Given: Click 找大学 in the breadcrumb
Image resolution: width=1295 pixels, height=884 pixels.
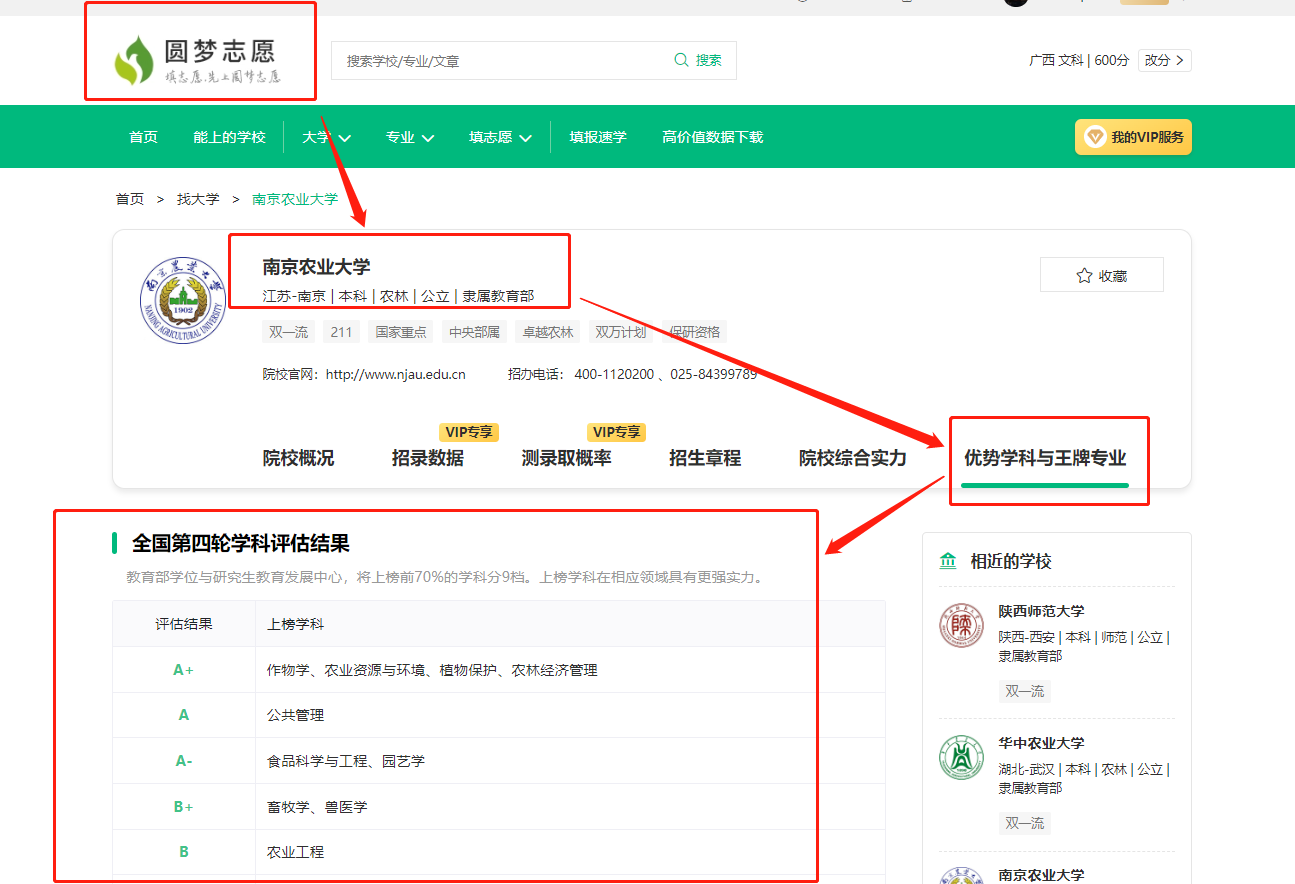Looking at the screenshot, I should coord(198,199).
